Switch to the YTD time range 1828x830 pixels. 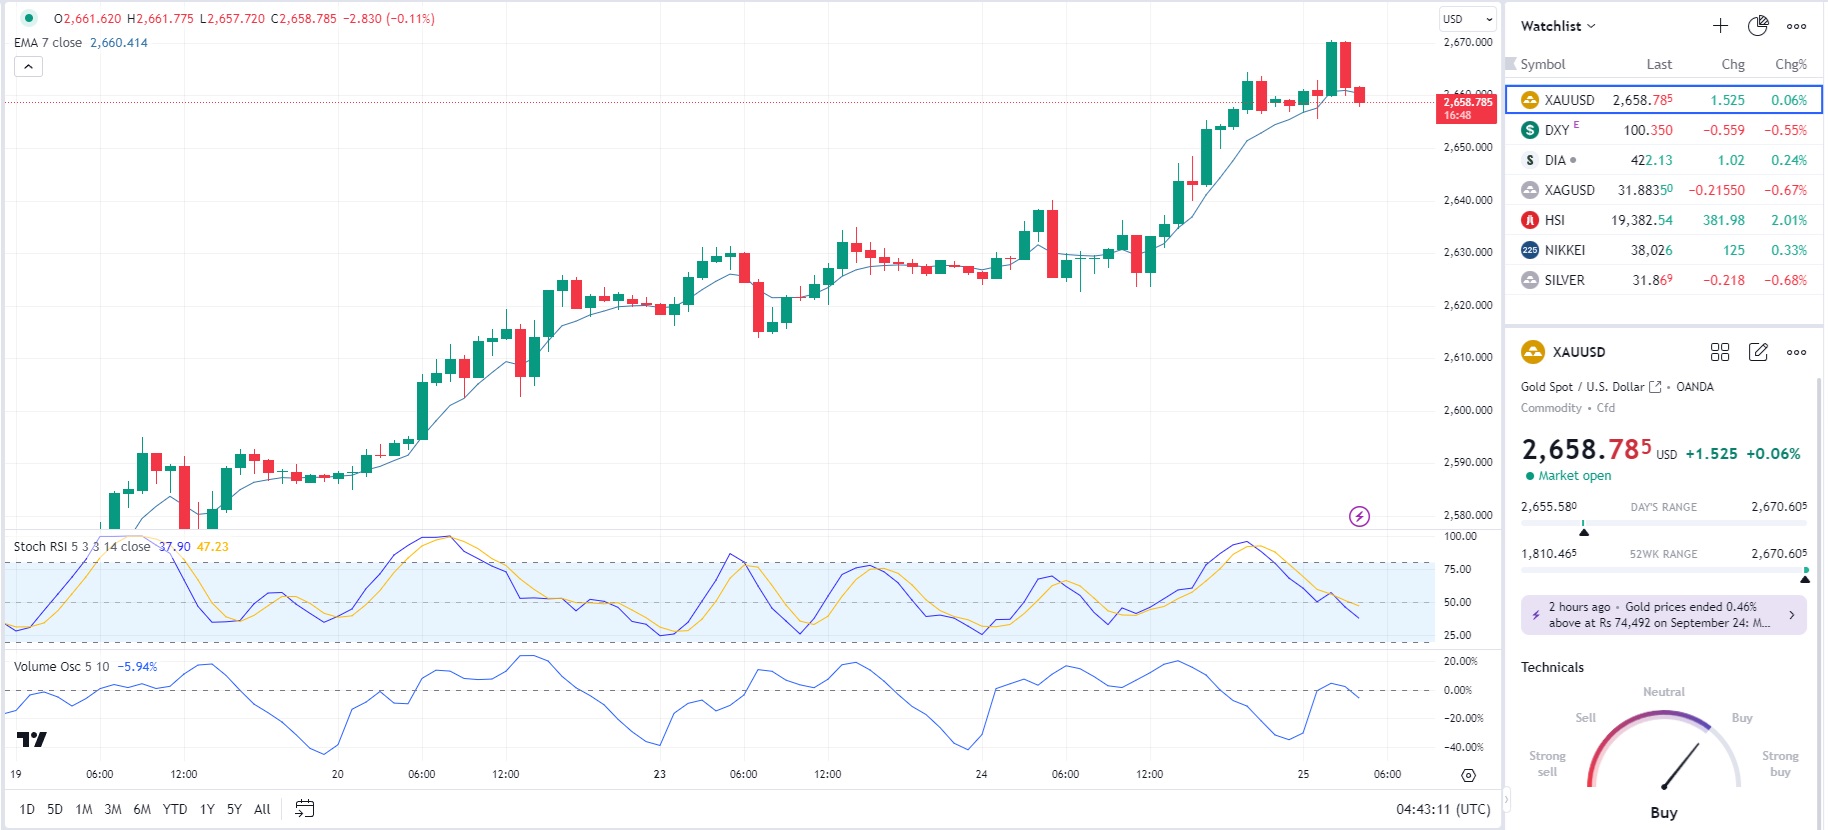pos(175,809)
